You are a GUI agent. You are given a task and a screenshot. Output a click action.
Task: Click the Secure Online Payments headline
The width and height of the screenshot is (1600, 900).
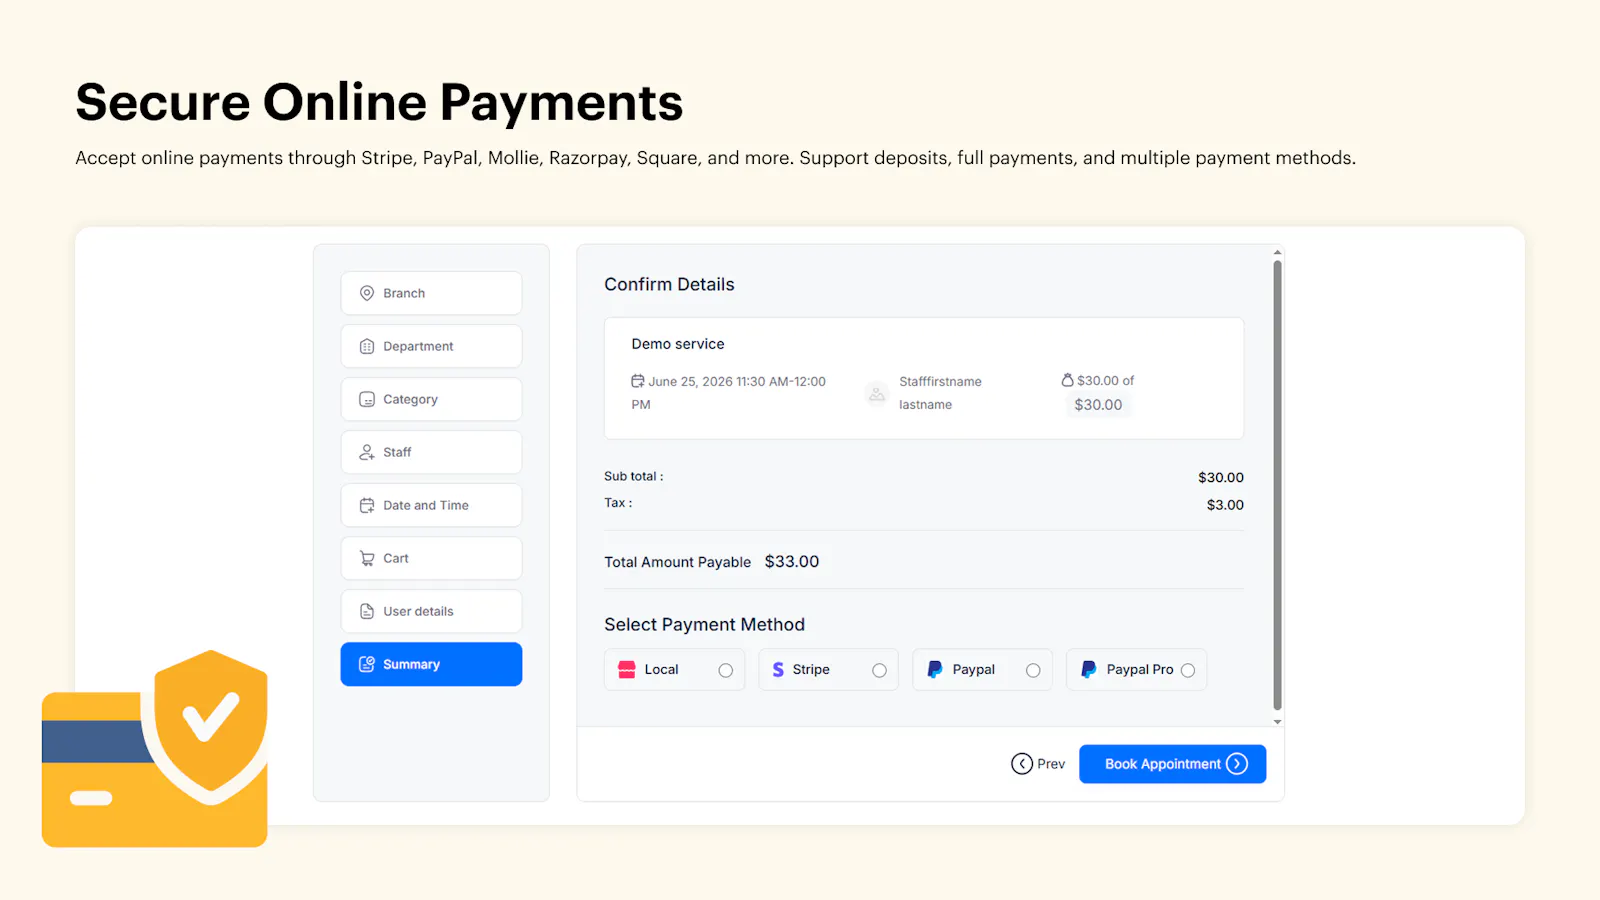point(379,102)
